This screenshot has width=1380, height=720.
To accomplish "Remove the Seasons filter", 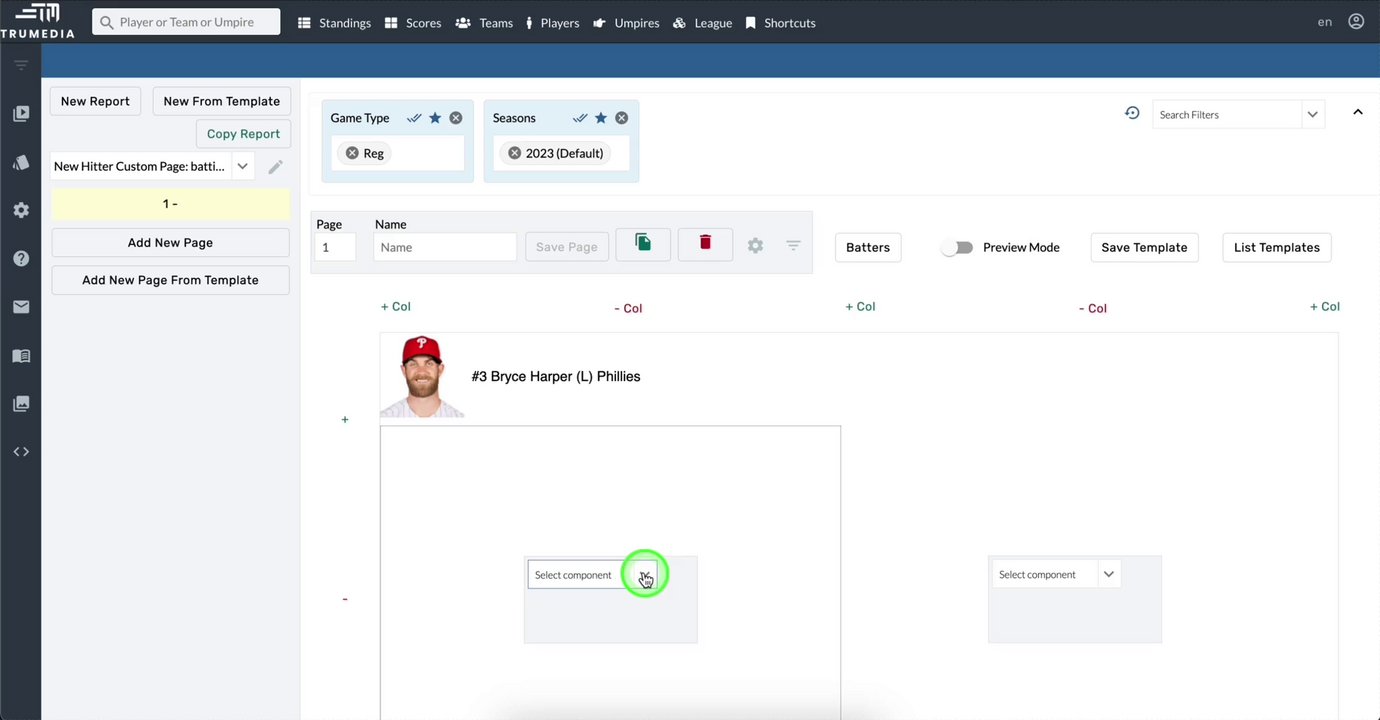I will pyautogui.click(x=622, y=118).
